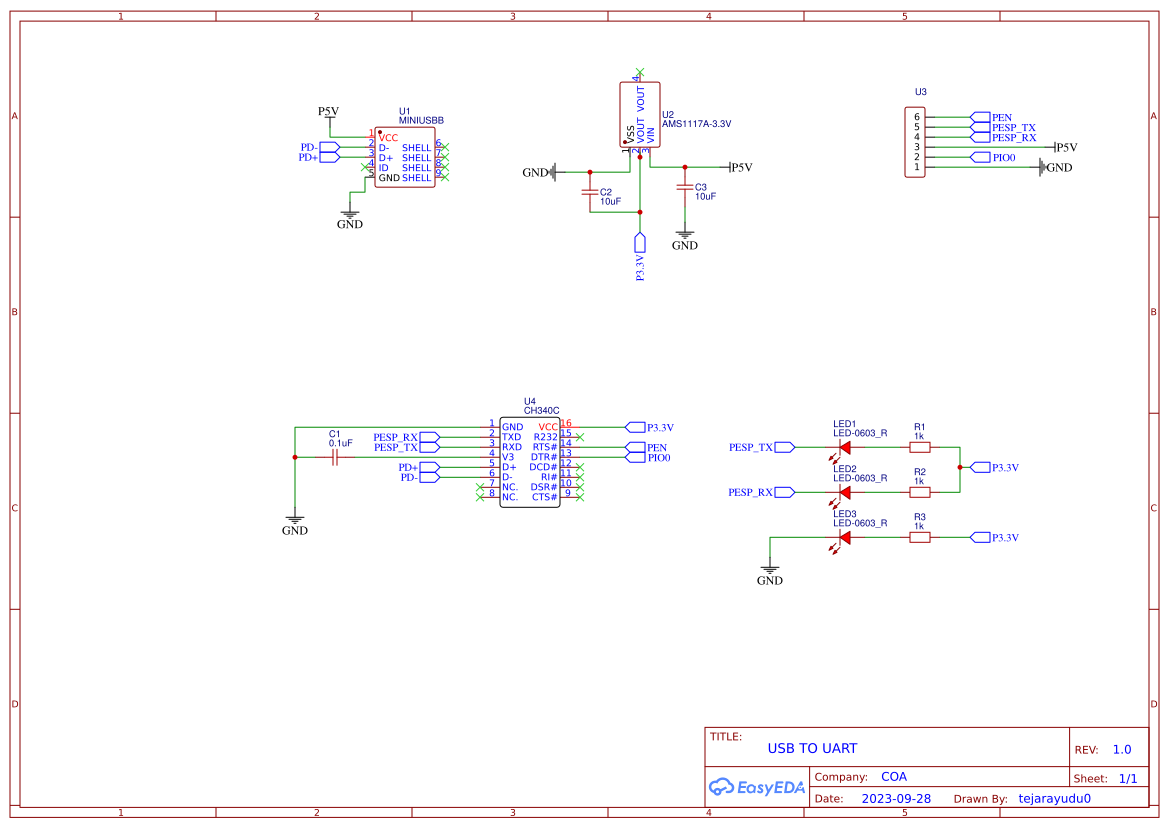This screenshot has width=1169, height=828.
Task: Click the PESP_RX port arrow at U3
Action: point(979,136)
